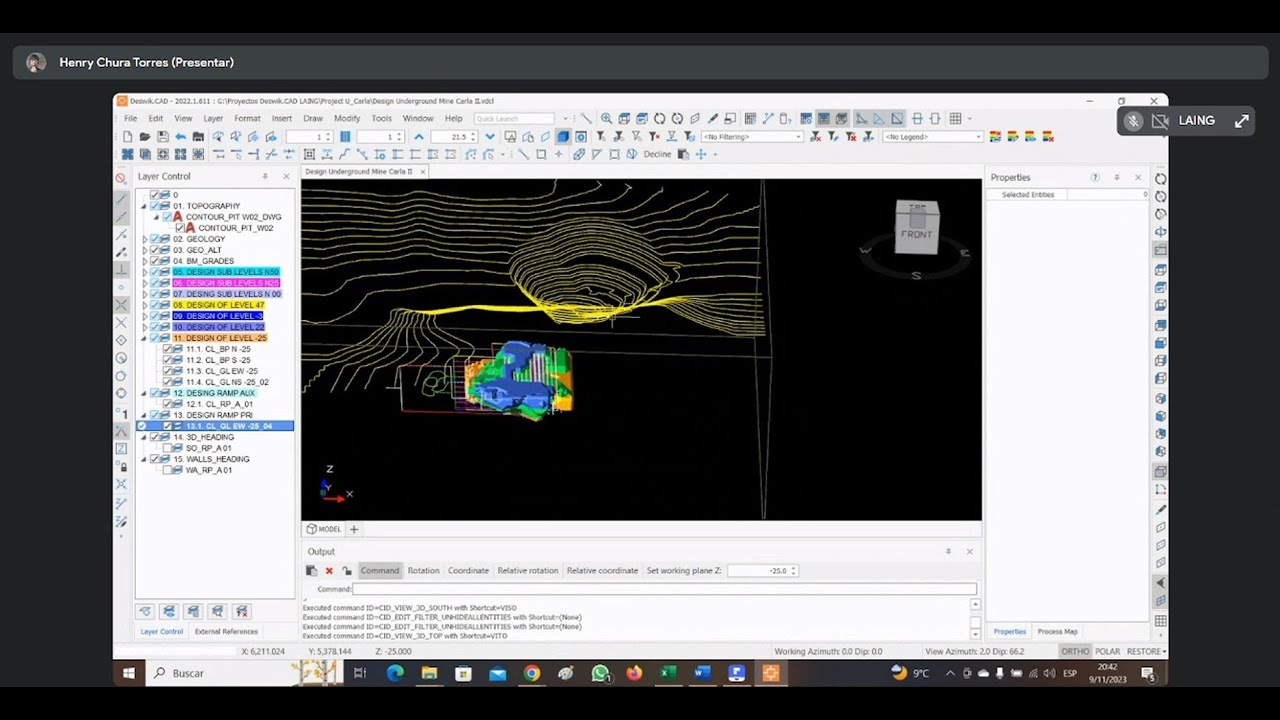
Task: Click the no-snap circle icon in left toolbar
Action: [x=122, y=179]
